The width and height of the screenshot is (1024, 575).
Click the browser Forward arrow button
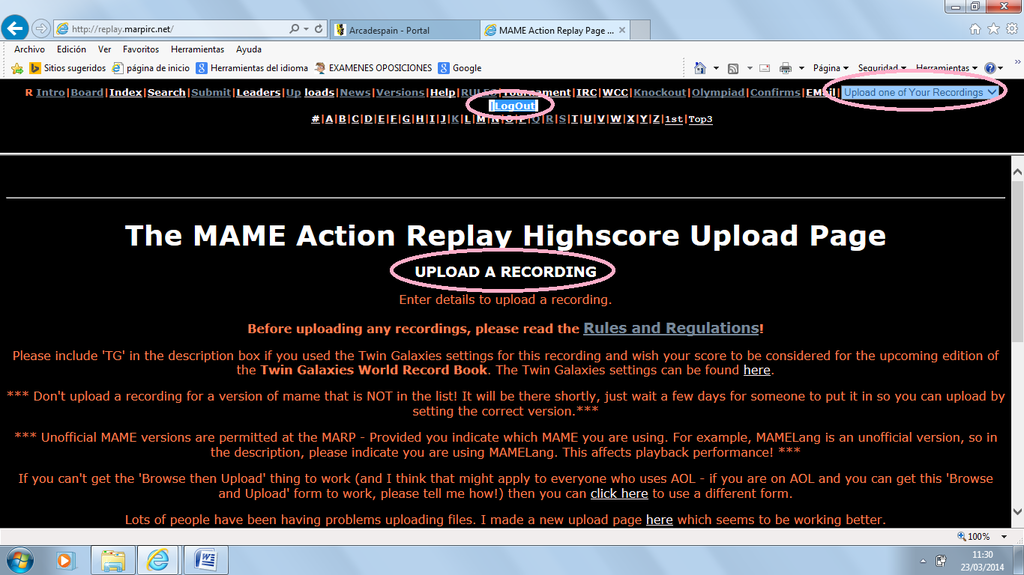tap(41, 29)
